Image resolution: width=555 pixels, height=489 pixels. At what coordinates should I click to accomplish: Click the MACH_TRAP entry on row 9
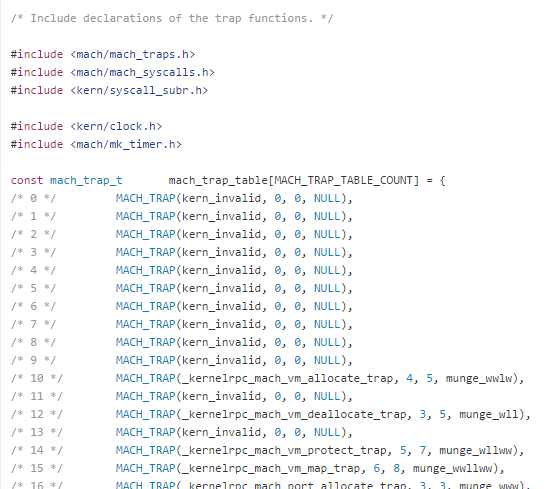234,360
